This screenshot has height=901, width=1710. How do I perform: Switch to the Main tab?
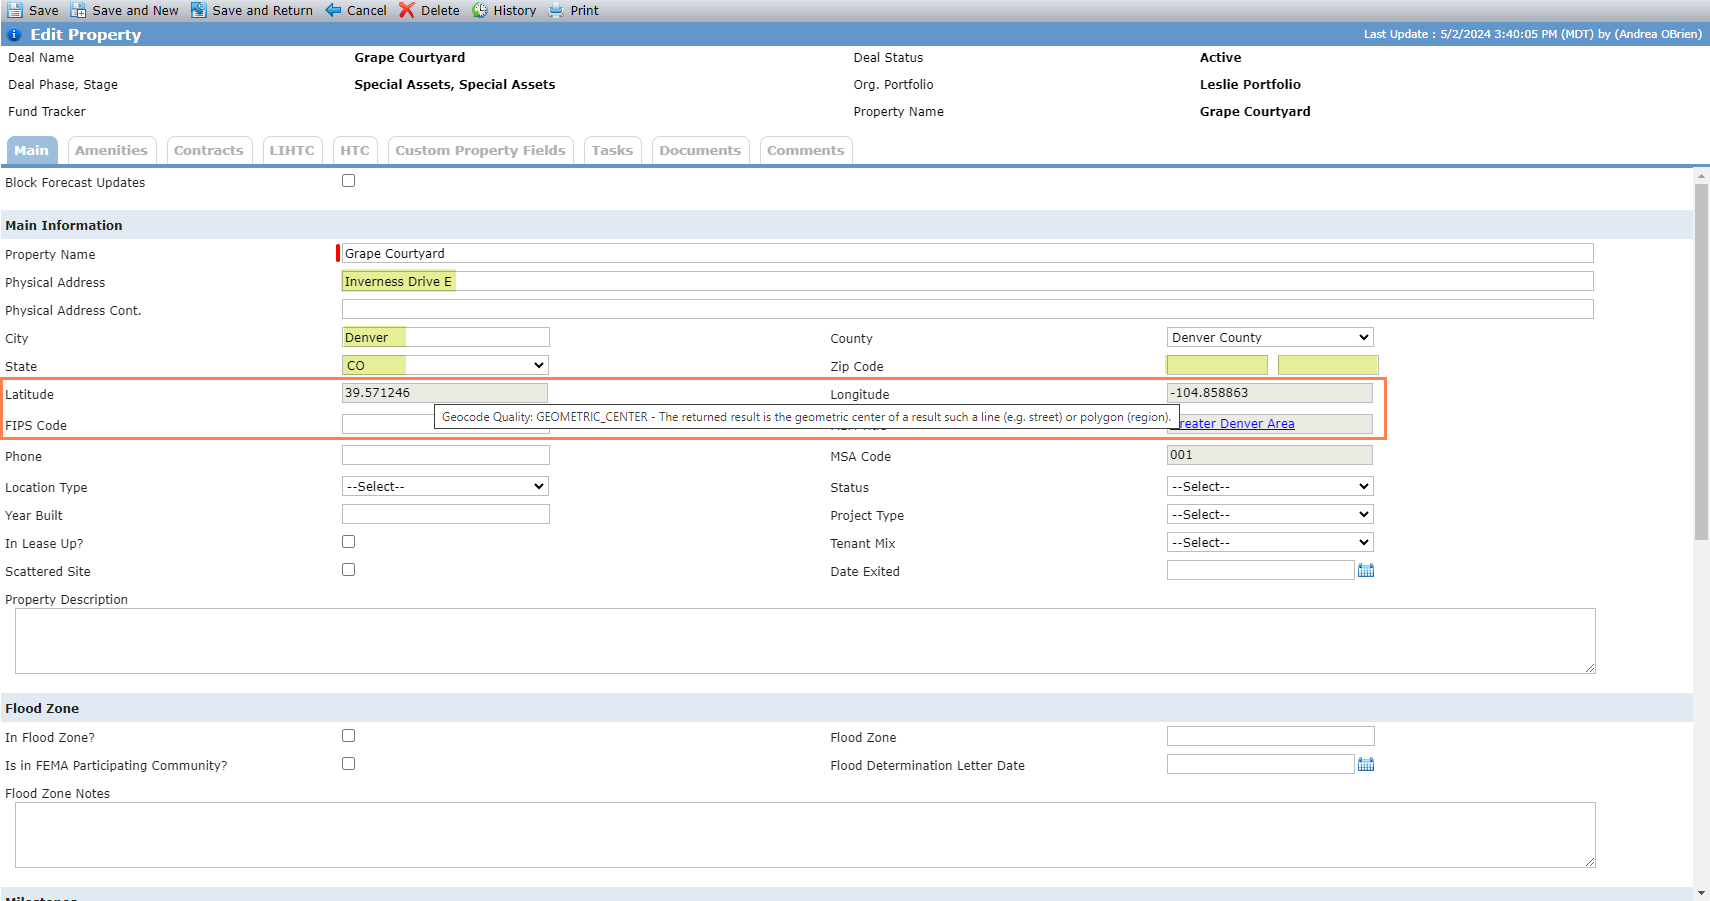click(31, 150)
